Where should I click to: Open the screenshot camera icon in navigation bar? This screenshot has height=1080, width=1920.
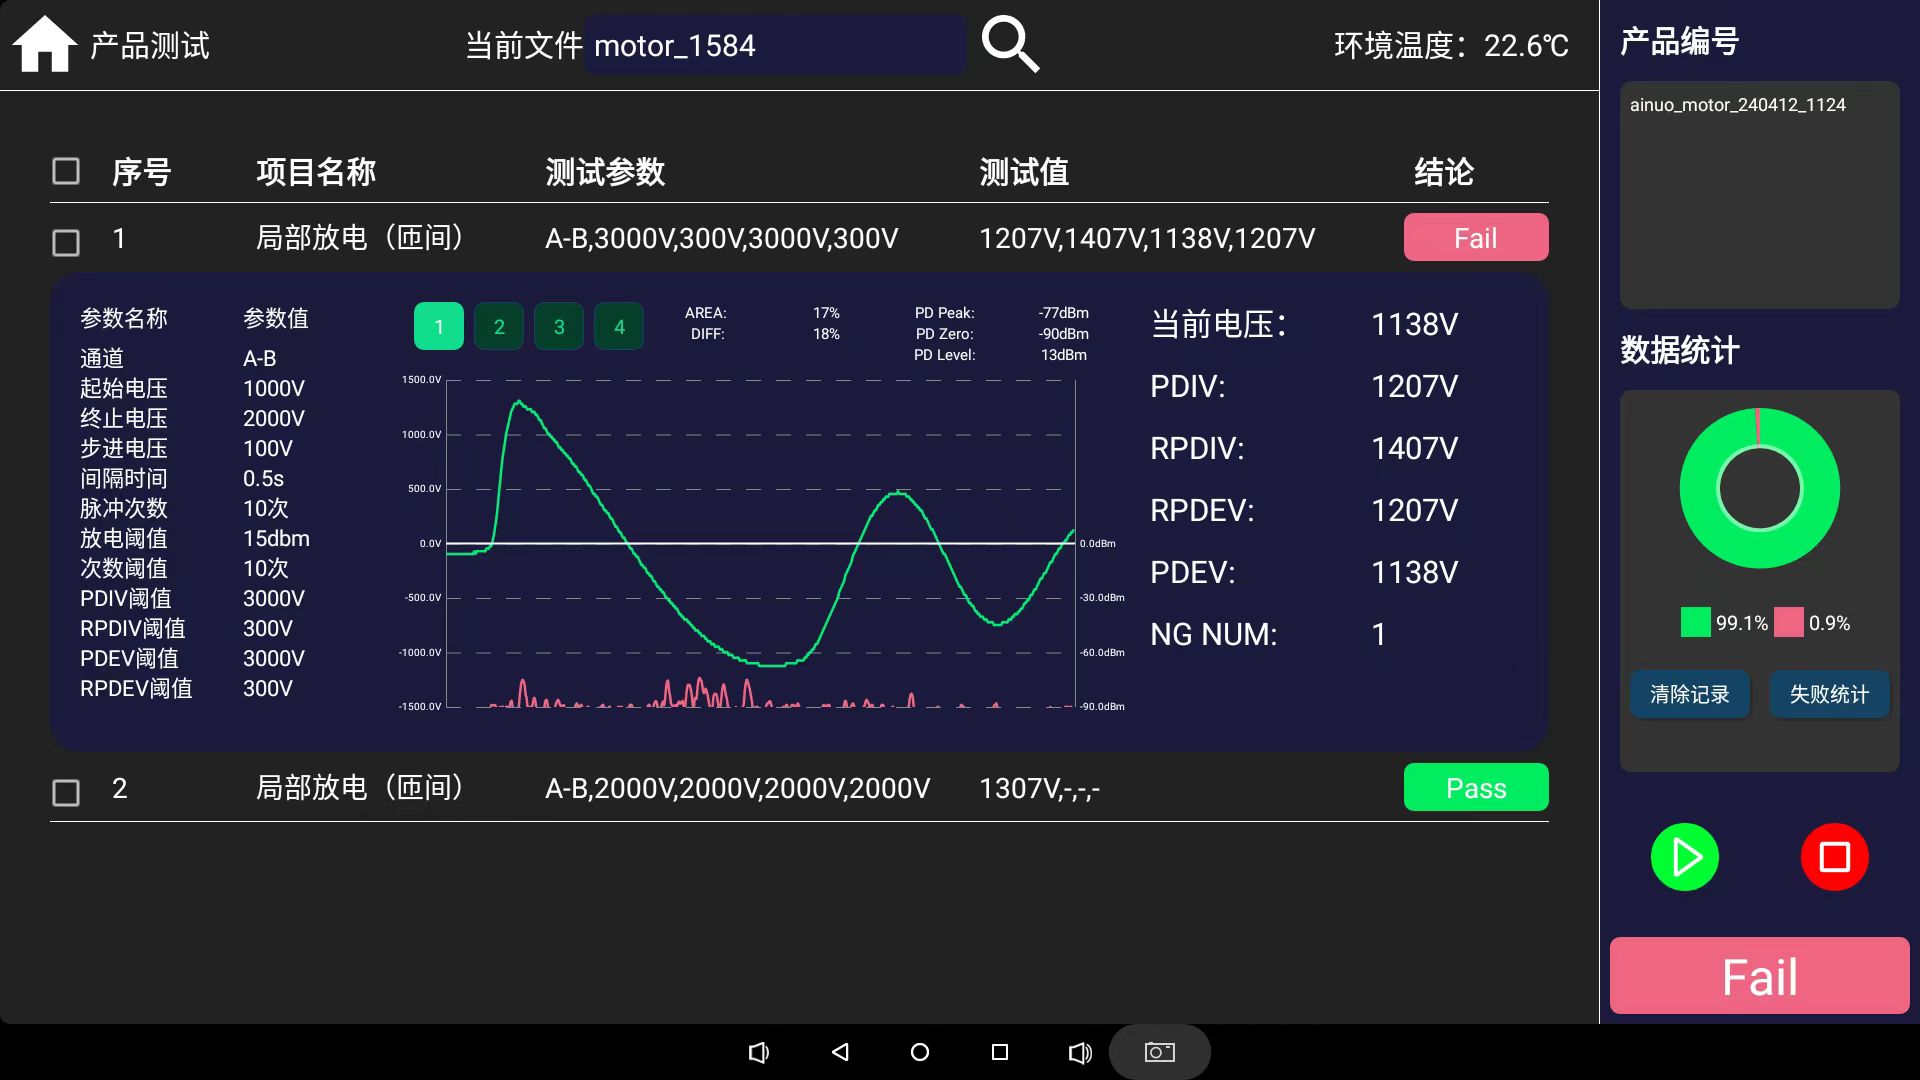(1158, 1052)
